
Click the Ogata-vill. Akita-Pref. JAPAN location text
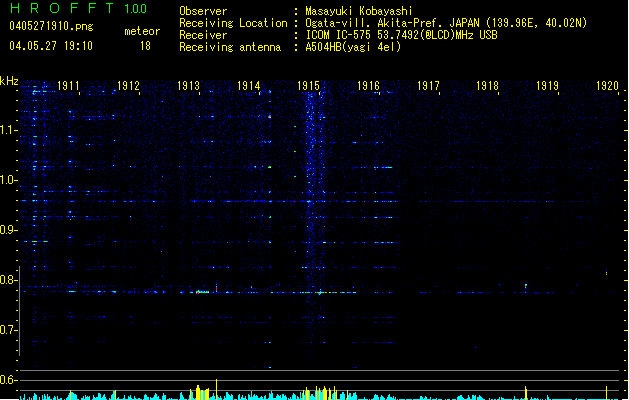446,23
